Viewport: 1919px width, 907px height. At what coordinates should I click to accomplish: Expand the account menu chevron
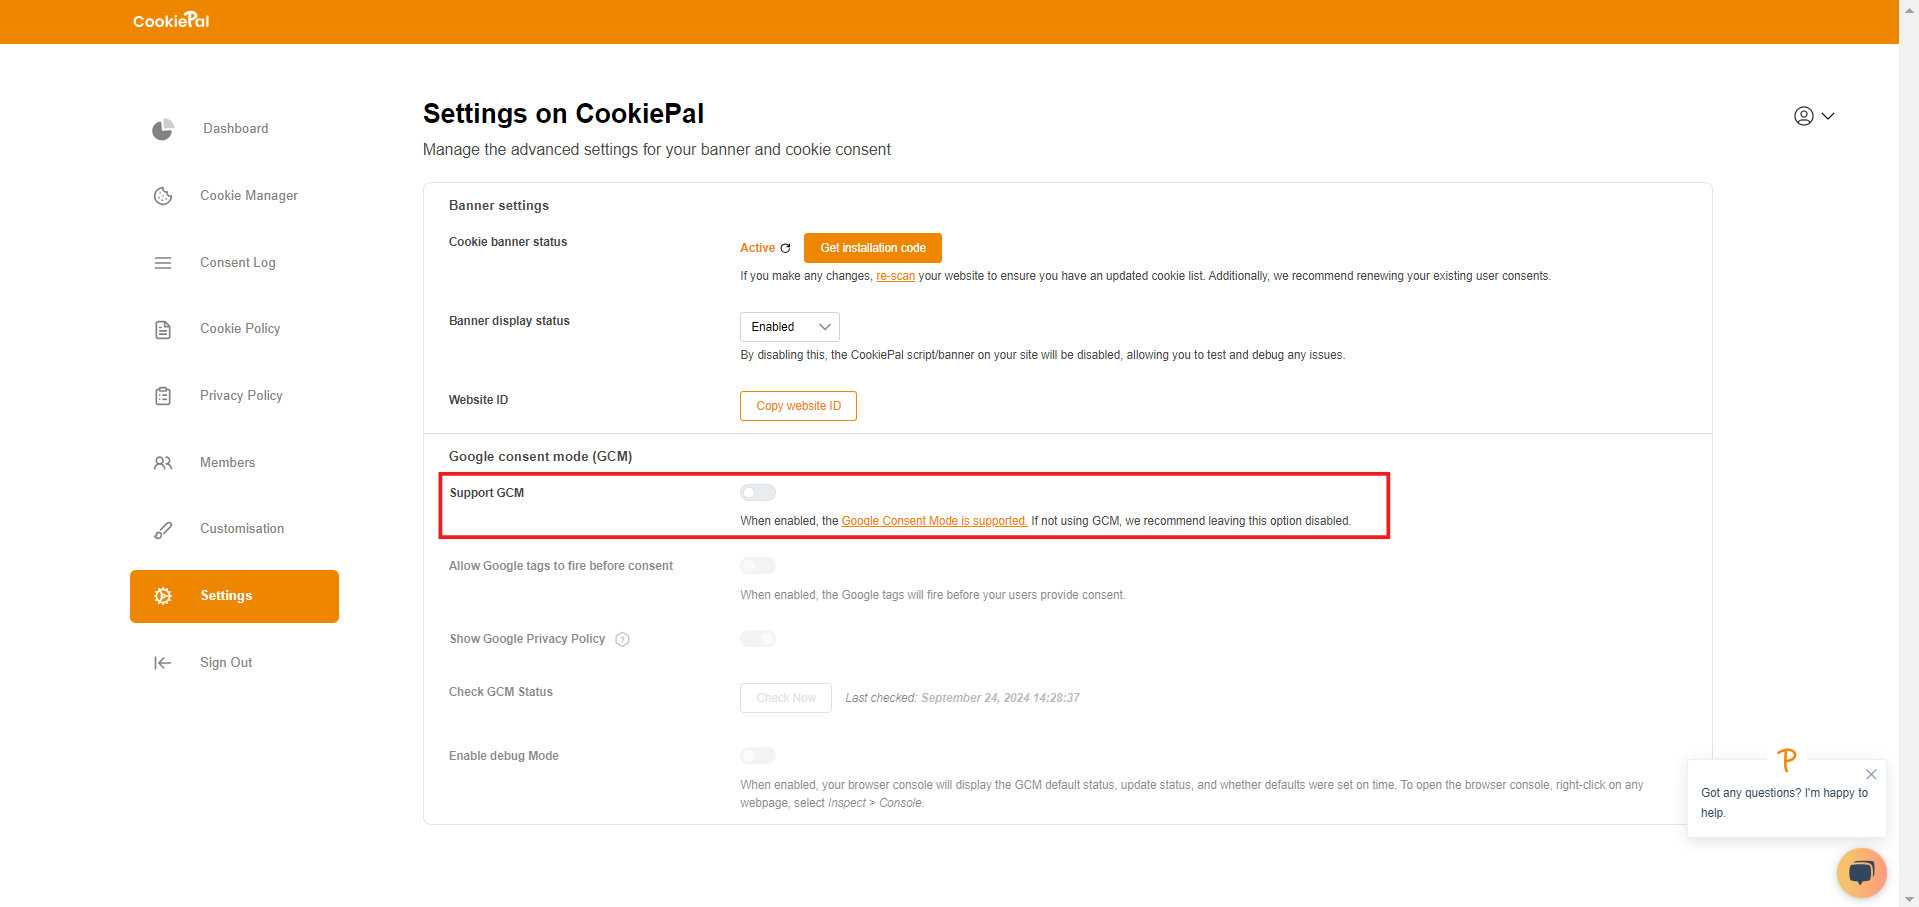(1828, 116)
